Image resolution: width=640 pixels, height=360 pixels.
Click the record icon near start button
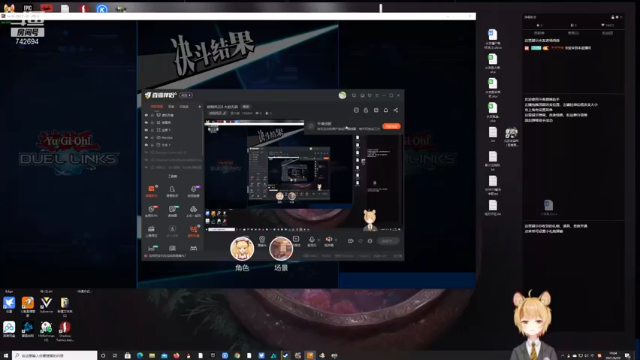tap(350, 241)
